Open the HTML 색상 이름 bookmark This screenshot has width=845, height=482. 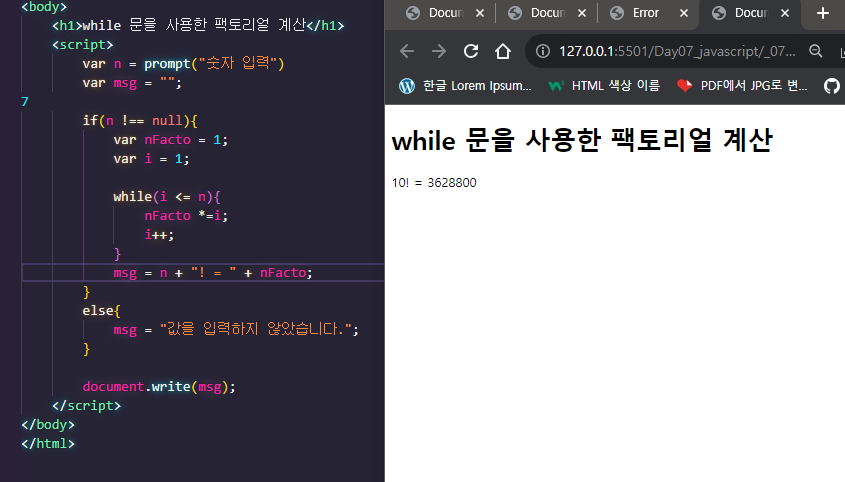(604, 86)
